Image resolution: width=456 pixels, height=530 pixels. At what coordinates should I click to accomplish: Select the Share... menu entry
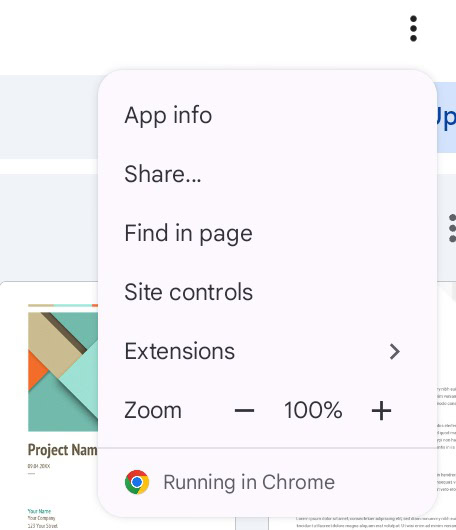coord(267,174)
